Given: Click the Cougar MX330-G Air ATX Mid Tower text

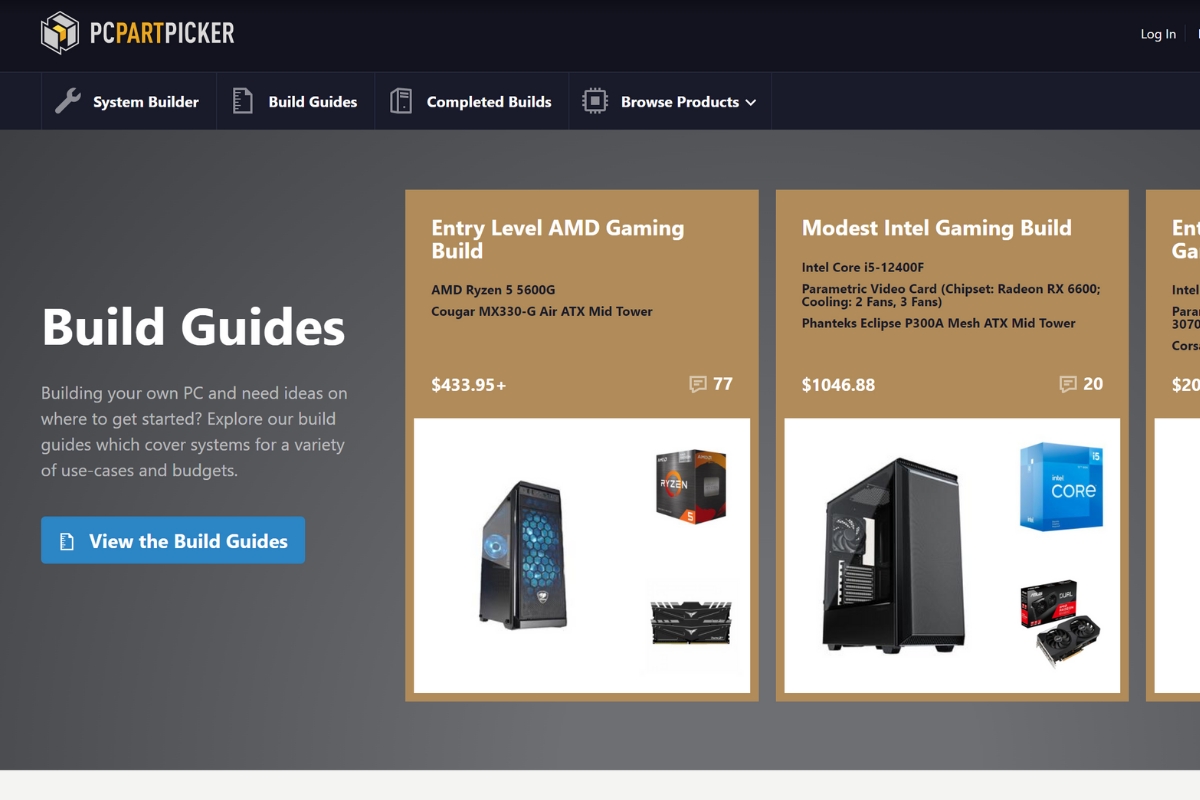Looking at the screenshot, I should [x=542, y=311].
